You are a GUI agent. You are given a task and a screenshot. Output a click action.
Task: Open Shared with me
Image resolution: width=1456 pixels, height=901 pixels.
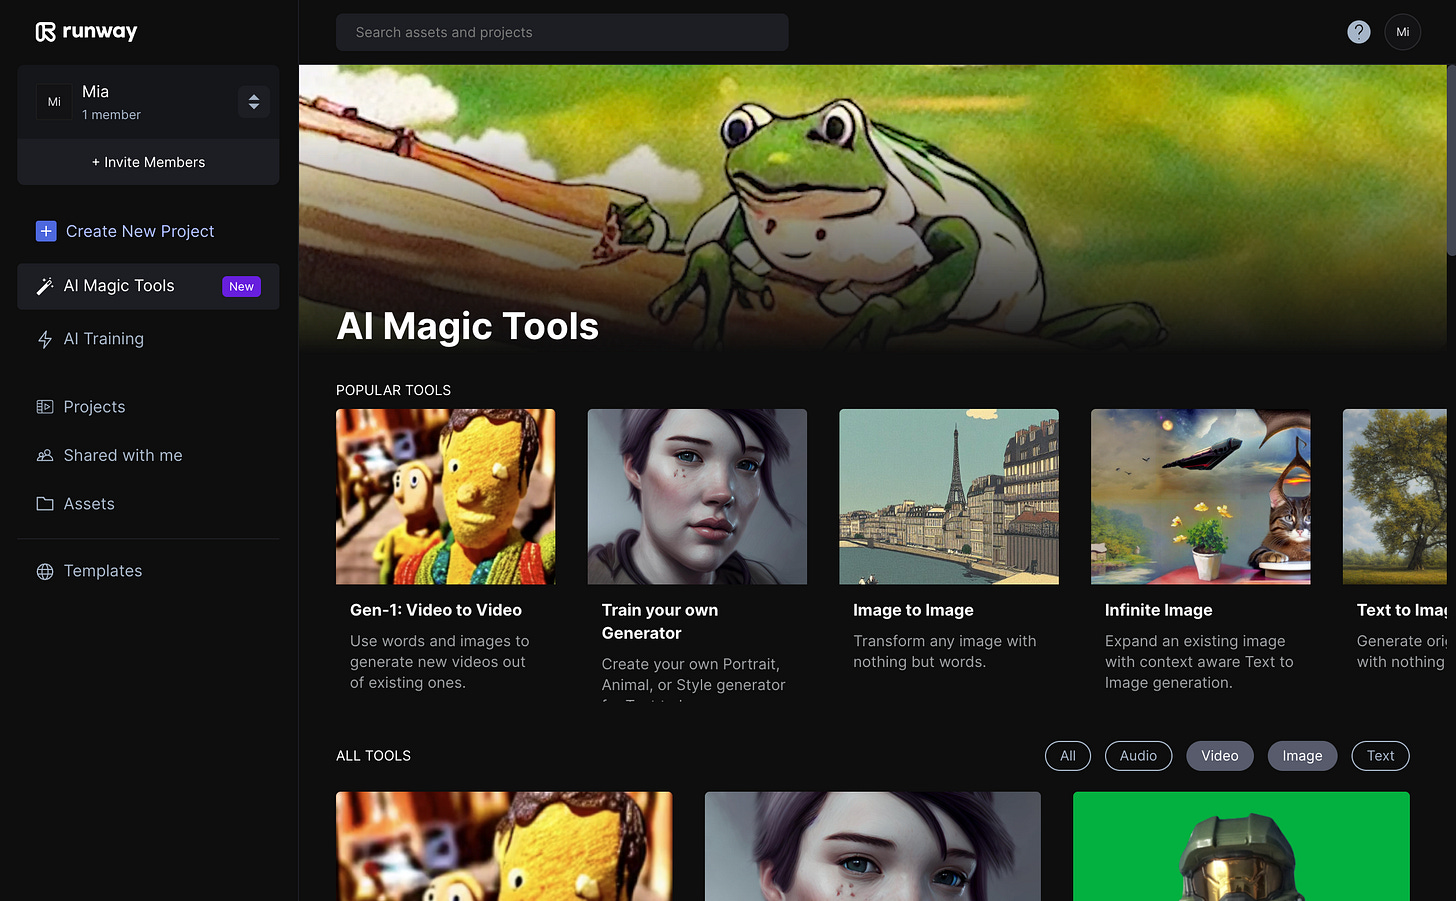click(x=123, y=455)
